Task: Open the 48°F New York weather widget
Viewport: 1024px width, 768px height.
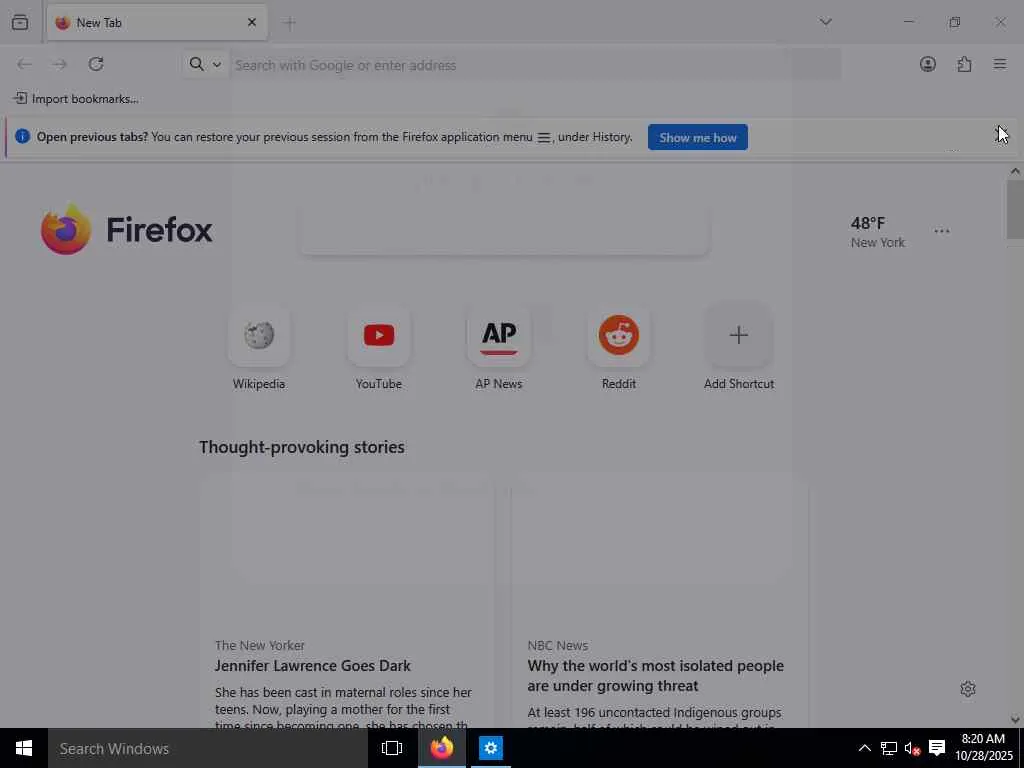Action: pyautogui.click(x=877, y=232)
